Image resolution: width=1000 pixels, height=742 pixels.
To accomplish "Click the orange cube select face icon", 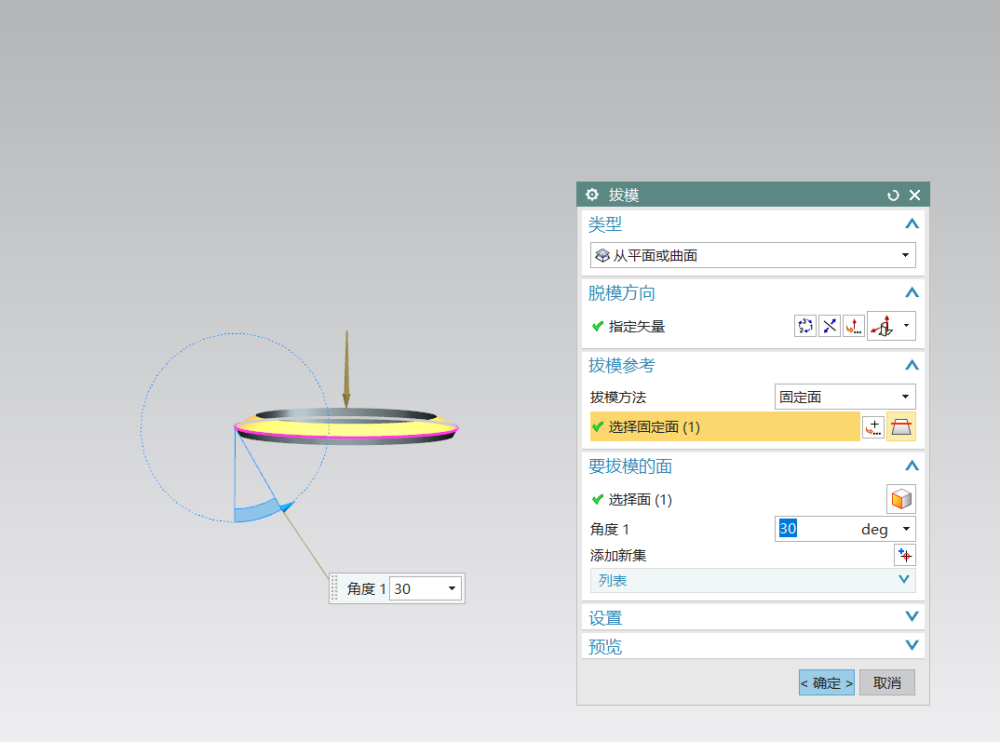I will click(901, 499).
